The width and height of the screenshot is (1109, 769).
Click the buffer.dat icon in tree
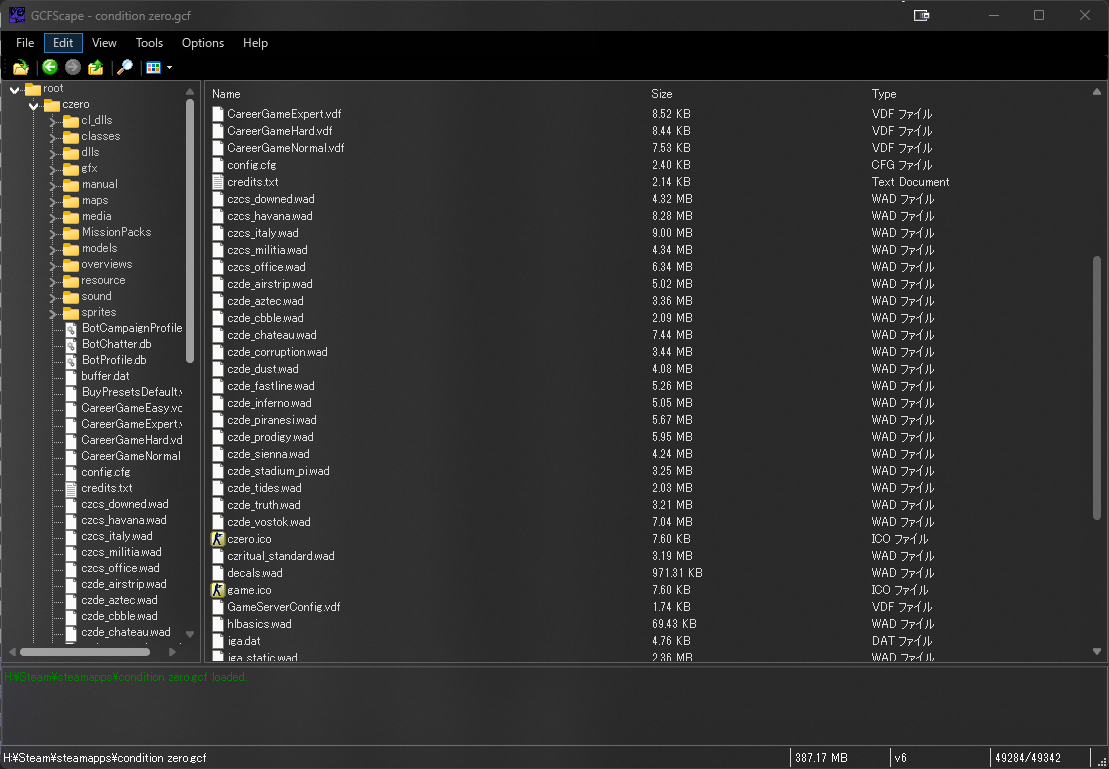coord(71,376)
